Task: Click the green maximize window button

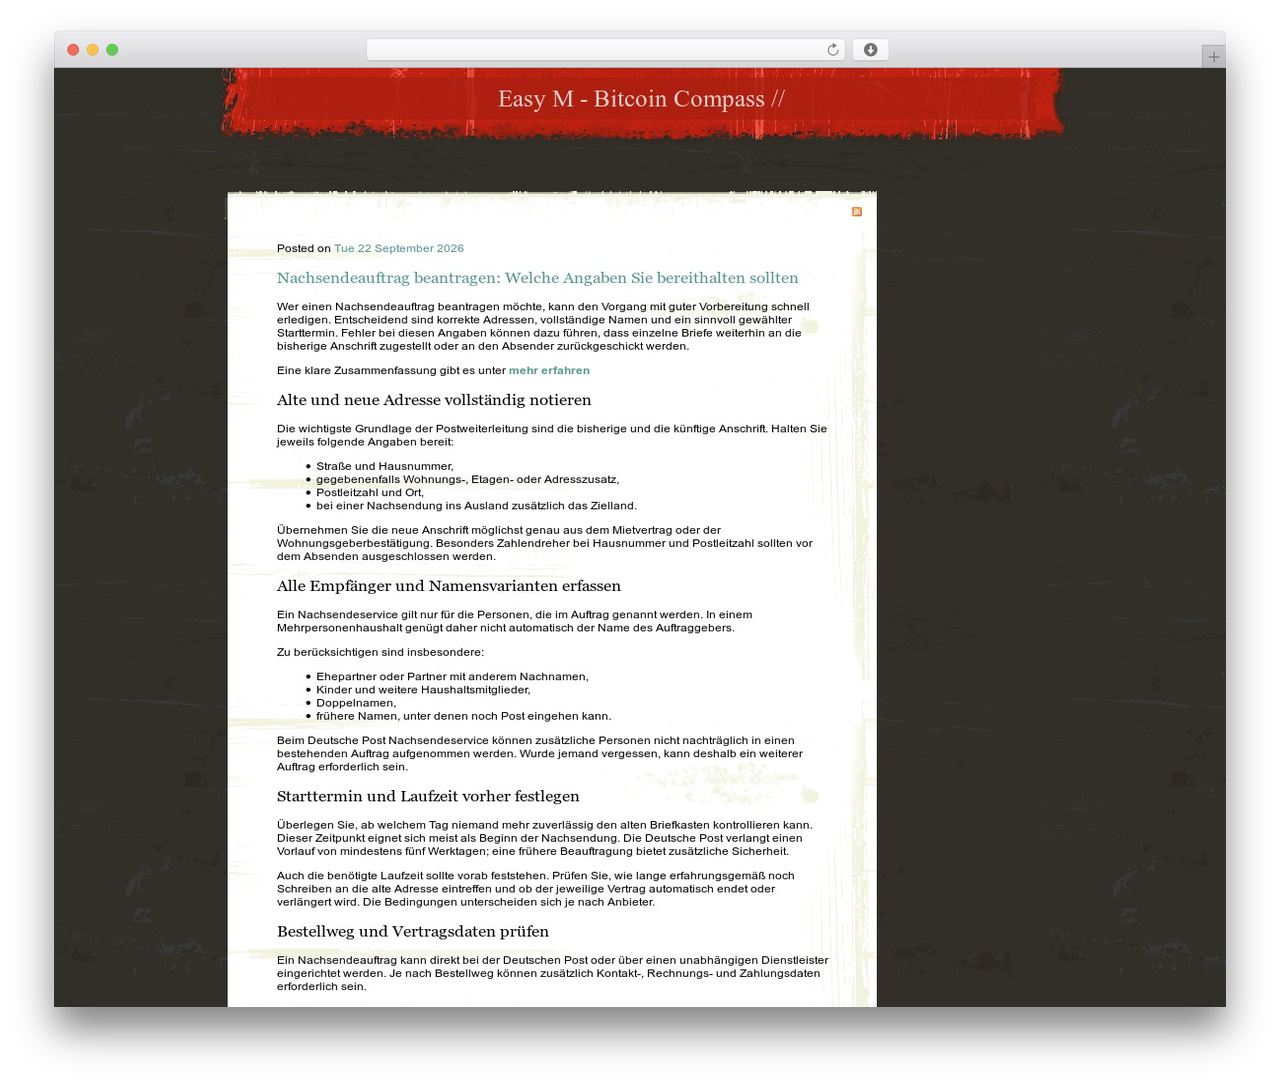Action: pos(112,50)
